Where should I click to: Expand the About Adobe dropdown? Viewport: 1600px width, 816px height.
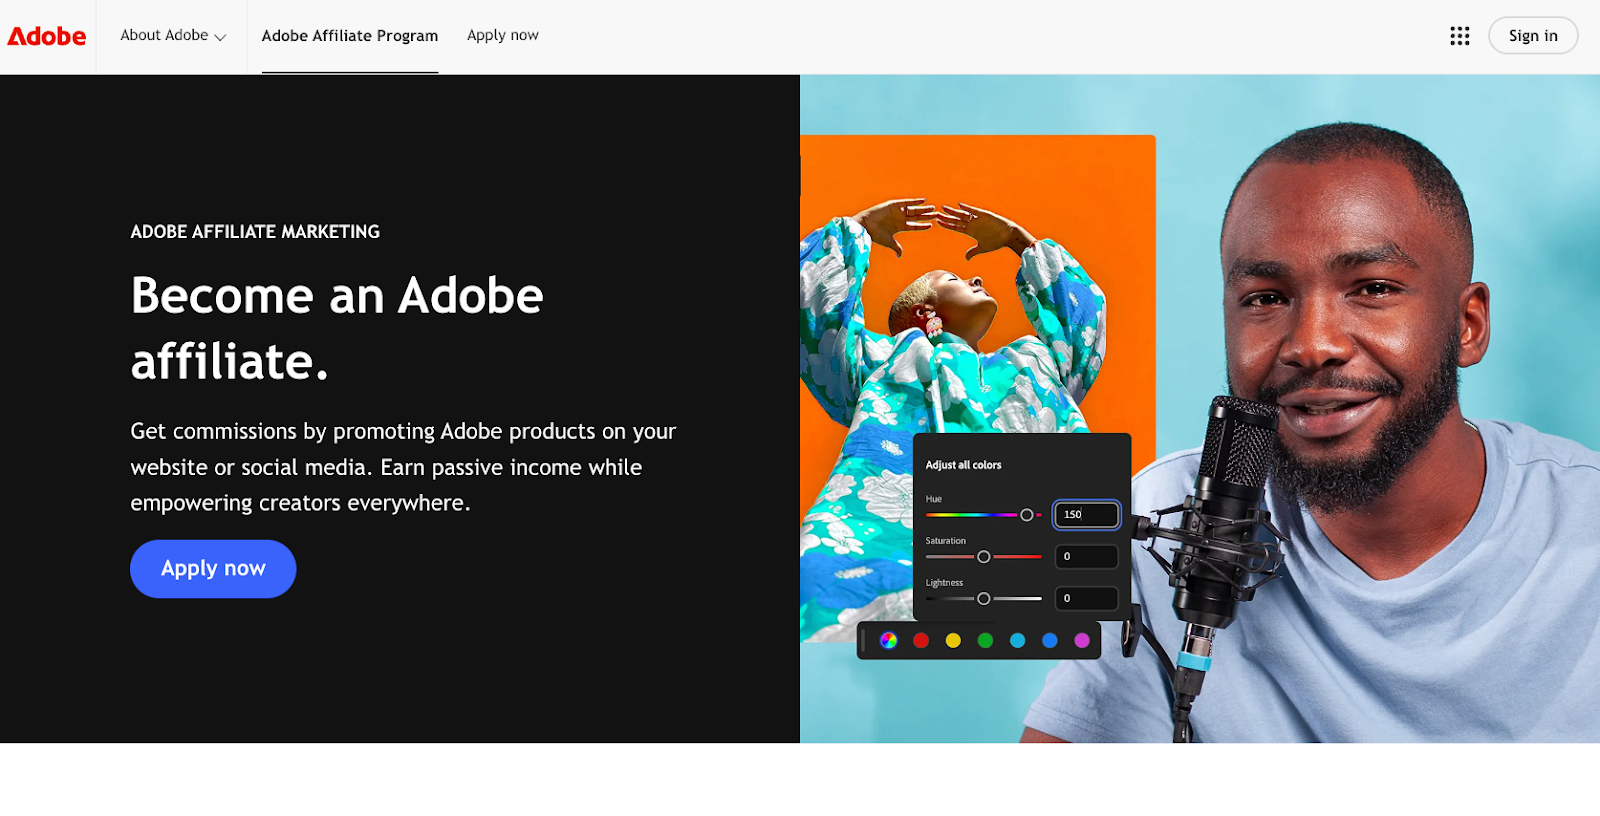(173, 35)
